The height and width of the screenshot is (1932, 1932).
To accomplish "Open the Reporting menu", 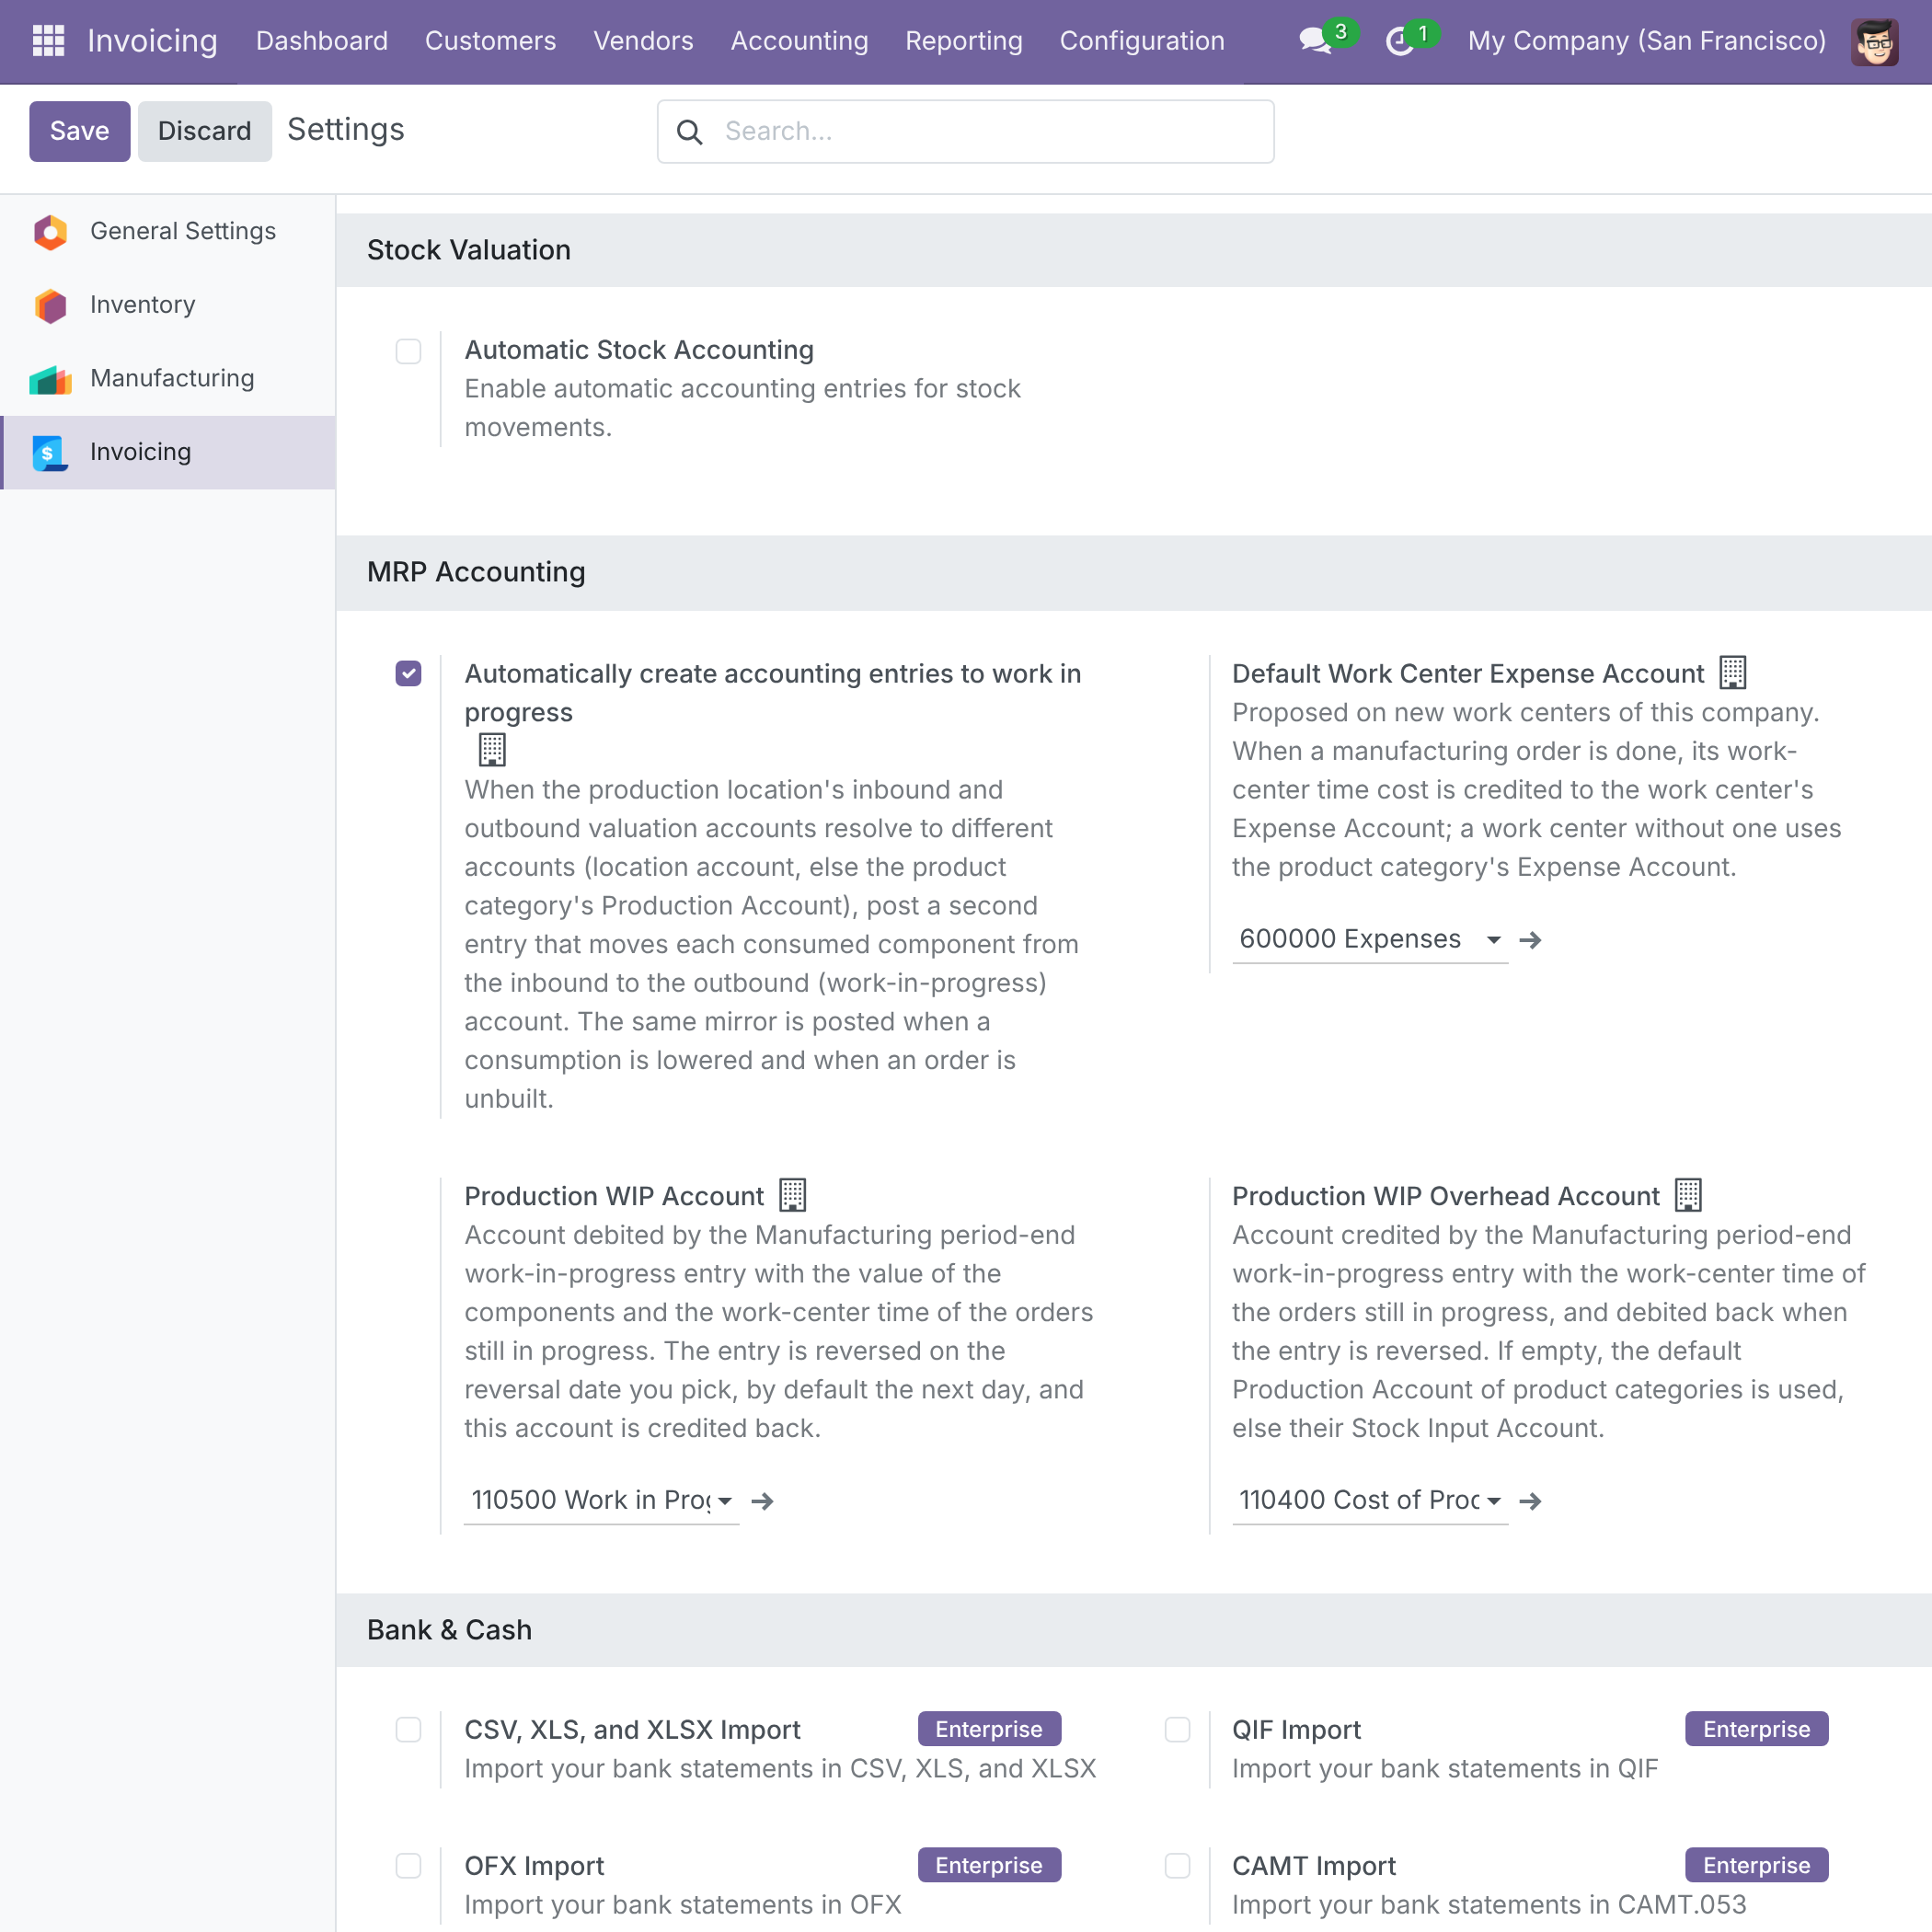I will pyautogui.click(x=964, y=41).
